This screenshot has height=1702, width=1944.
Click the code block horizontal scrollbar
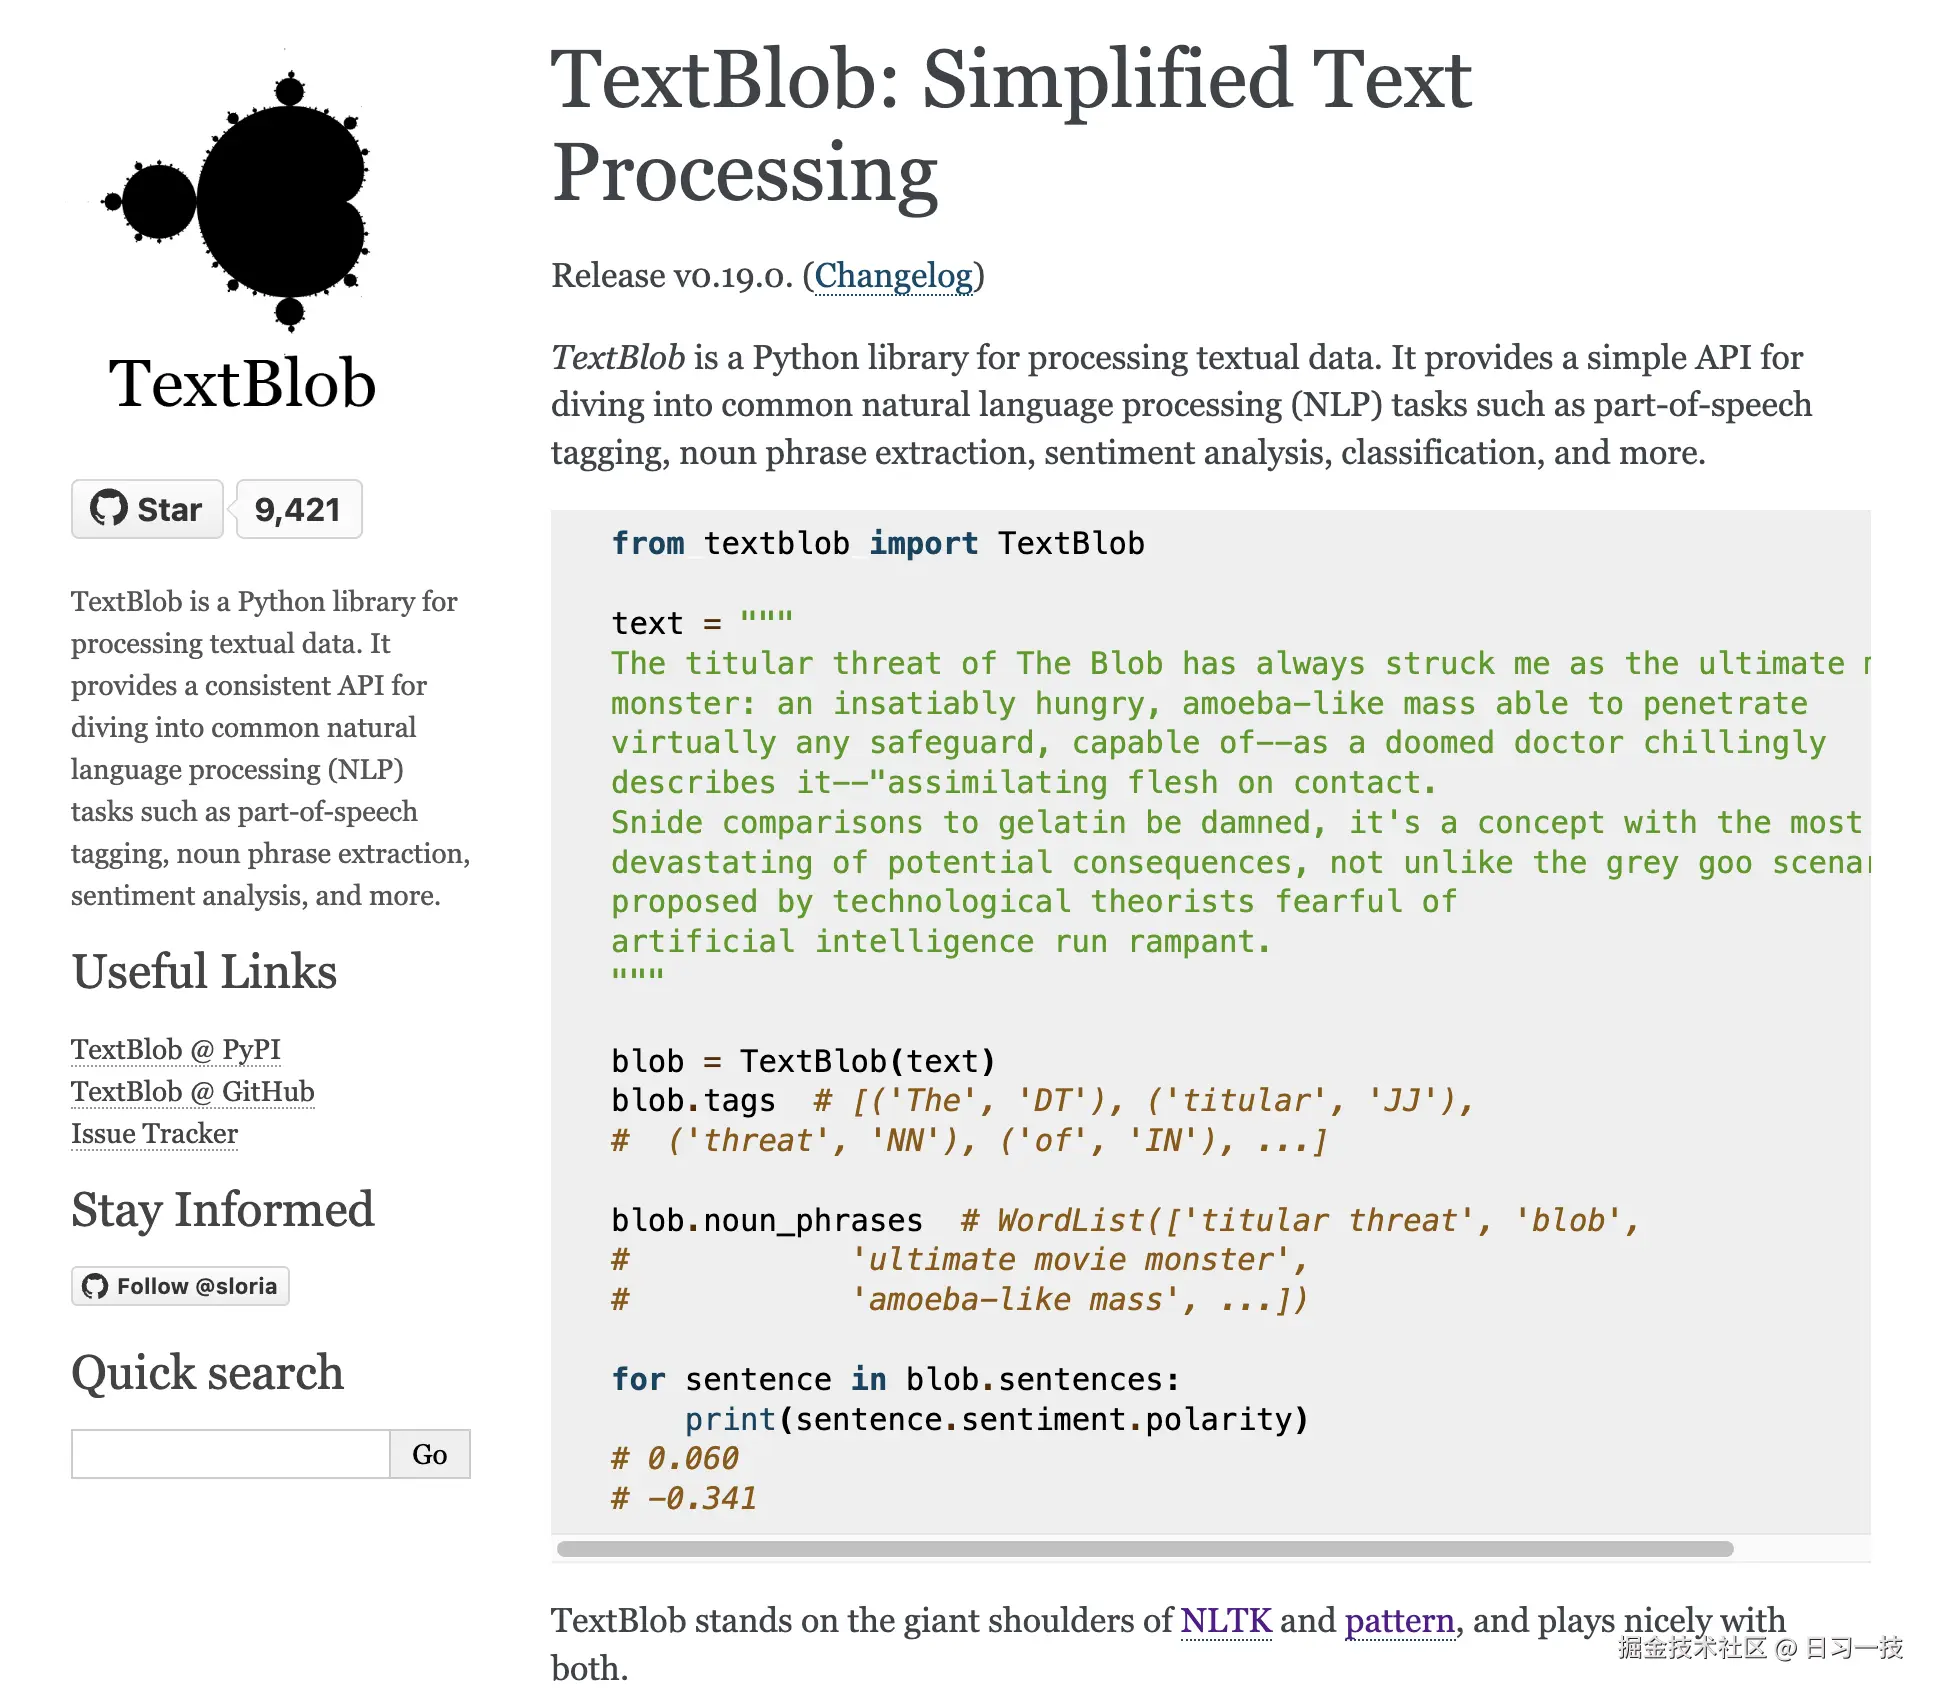(1144, 1549)
